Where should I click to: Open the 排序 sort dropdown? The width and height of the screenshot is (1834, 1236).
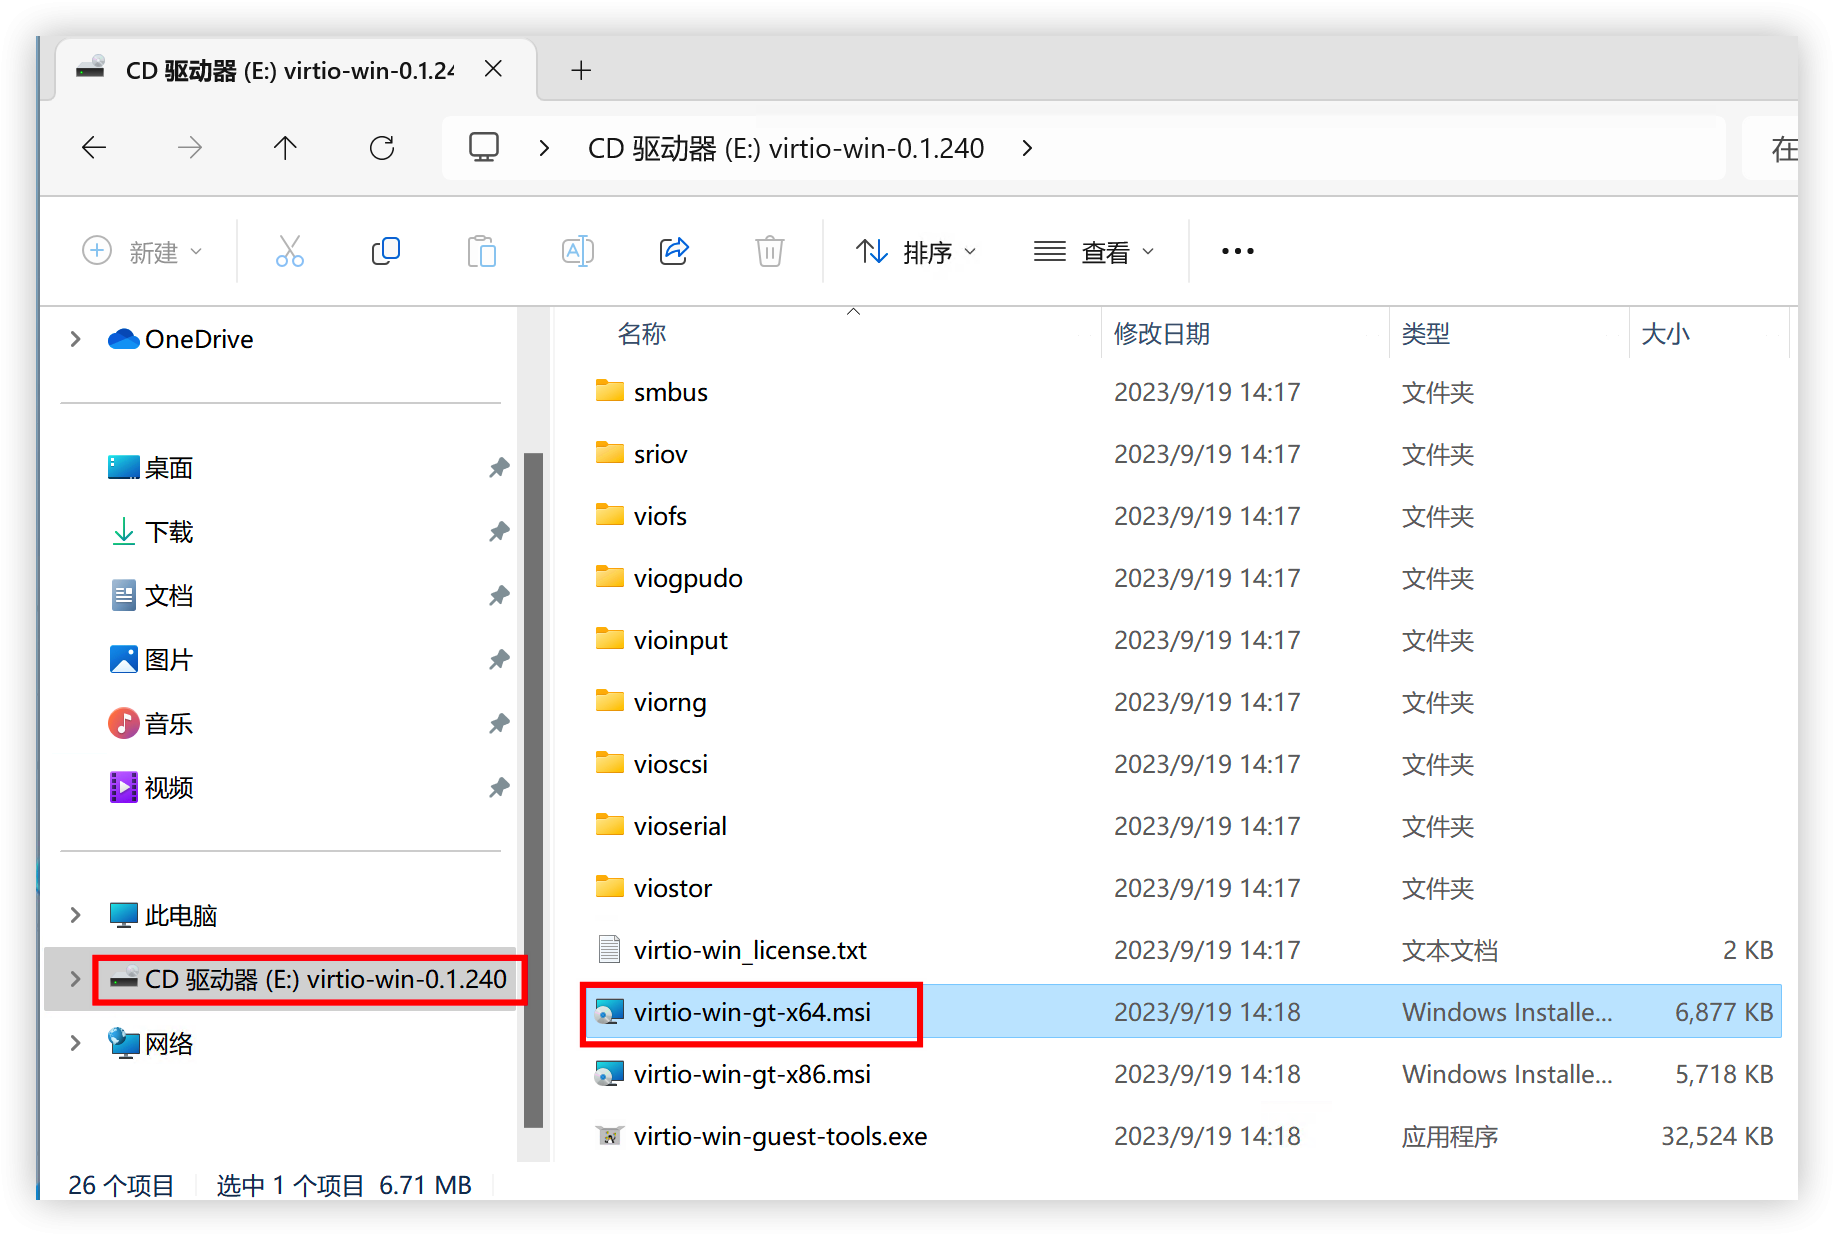click(915, 252)
